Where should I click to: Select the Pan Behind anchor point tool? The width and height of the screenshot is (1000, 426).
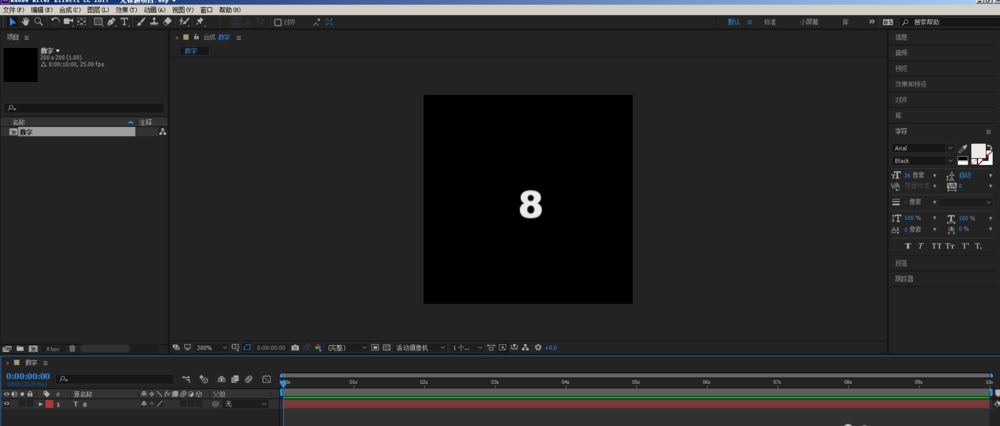click(82, 22)
